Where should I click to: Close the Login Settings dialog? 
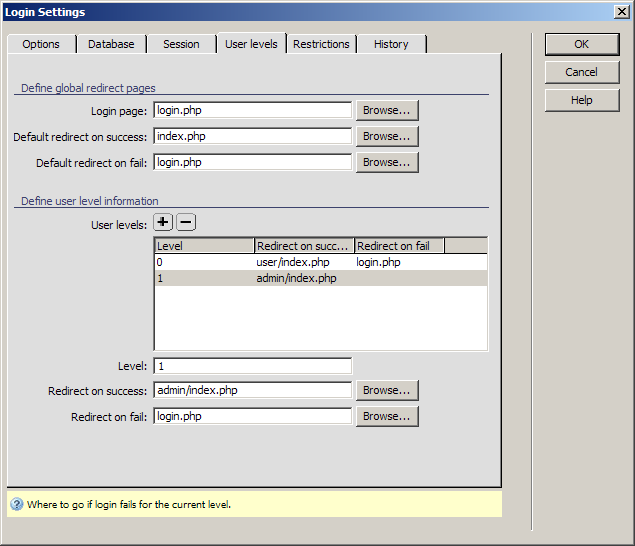click(621, 12)
